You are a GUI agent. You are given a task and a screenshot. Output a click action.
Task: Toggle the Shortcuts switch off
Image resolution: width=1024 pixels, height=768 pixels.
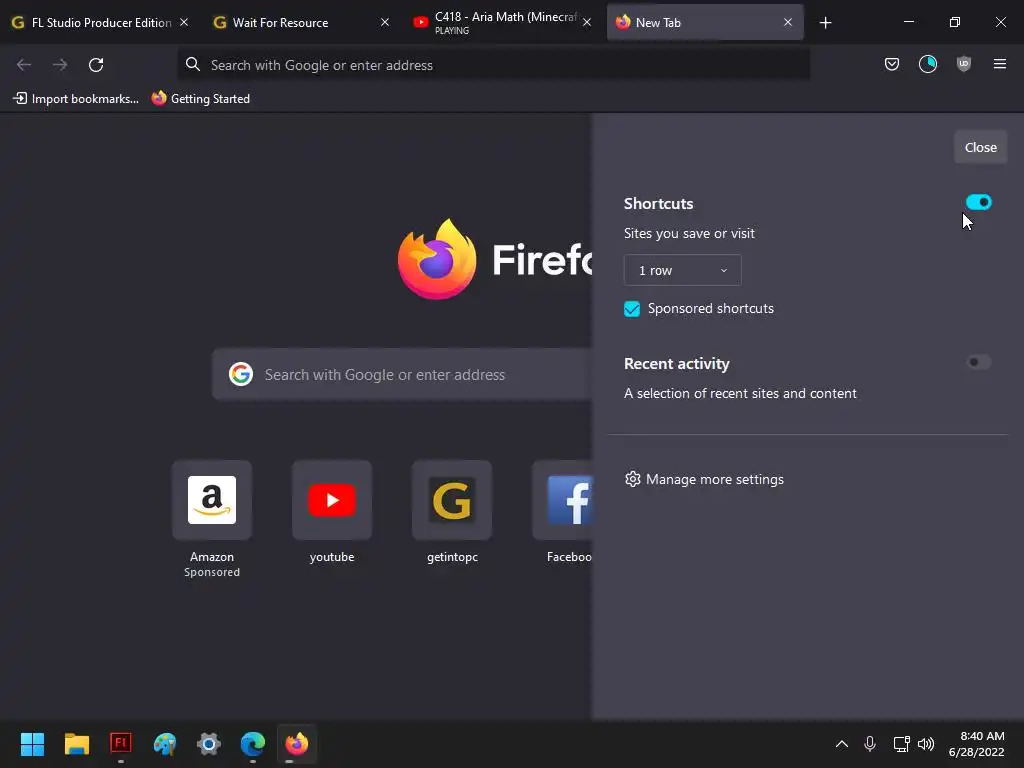point(978,202)
